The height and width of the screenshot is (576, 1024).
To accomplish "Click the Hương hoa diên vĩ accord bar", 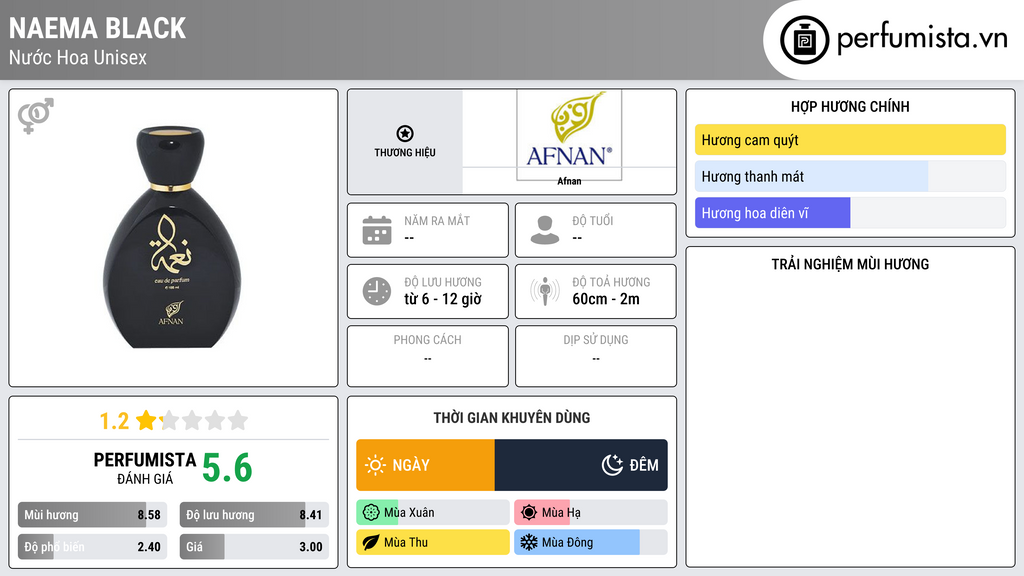I will click(x=850, y=213).
